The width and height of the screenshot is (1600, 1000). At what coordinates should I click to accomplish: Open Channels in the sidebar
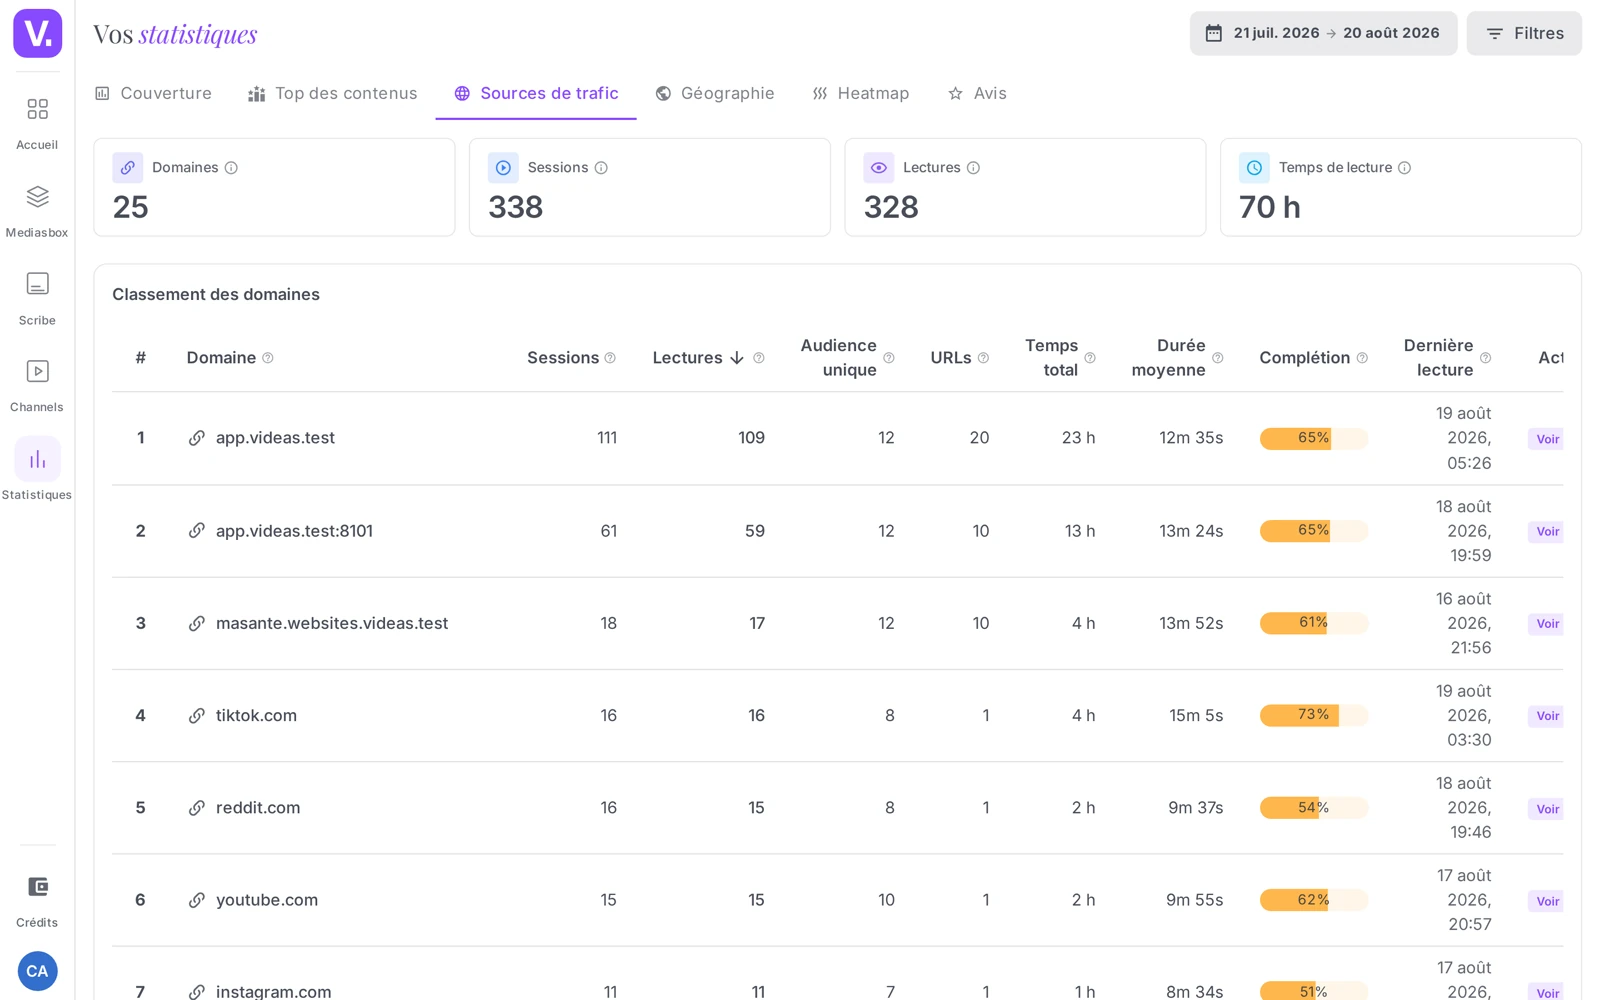click(37, 386)
